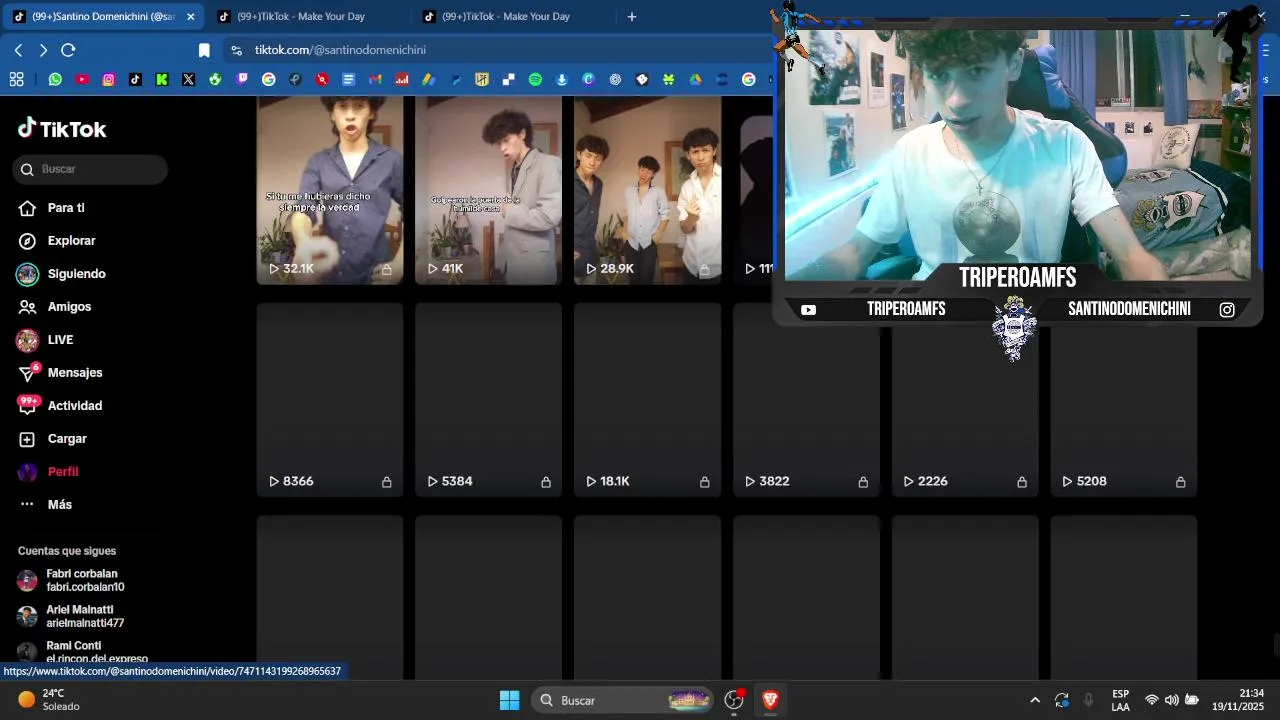The width and height of the screenshot is (1280, 720).
Task: Click the browser forward arrow
Action: pyautogui.click(x=43, y=50)
